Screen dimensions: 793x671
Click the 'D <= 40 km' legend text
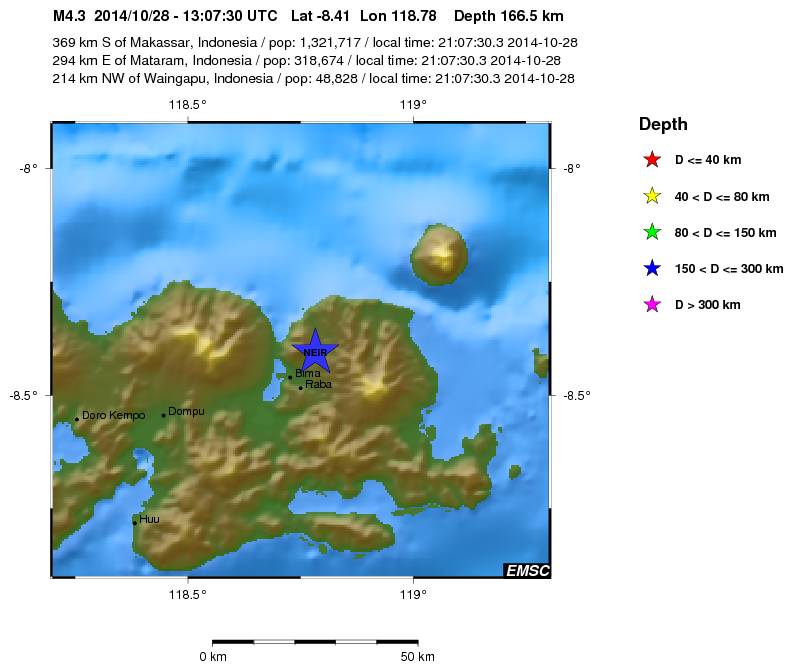tap(708, 160)
